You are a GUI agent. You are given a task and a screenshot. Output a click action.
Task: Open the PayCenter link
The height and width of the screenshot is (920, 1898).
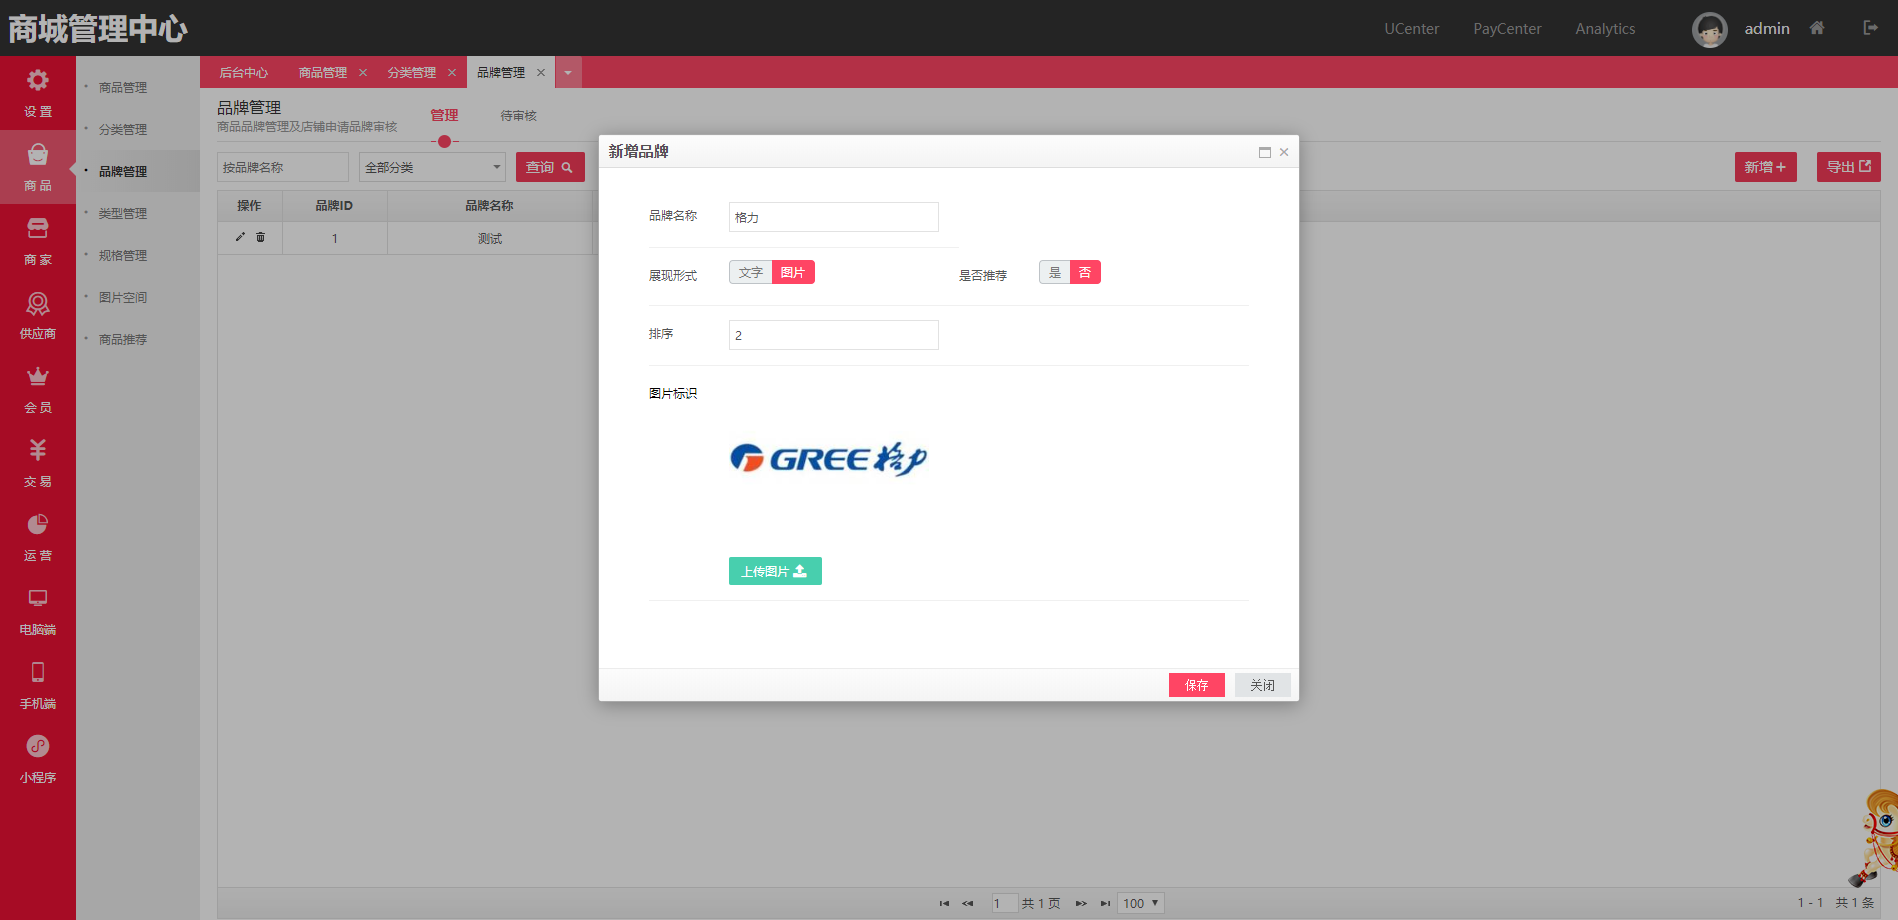[x=1507, y=29]
